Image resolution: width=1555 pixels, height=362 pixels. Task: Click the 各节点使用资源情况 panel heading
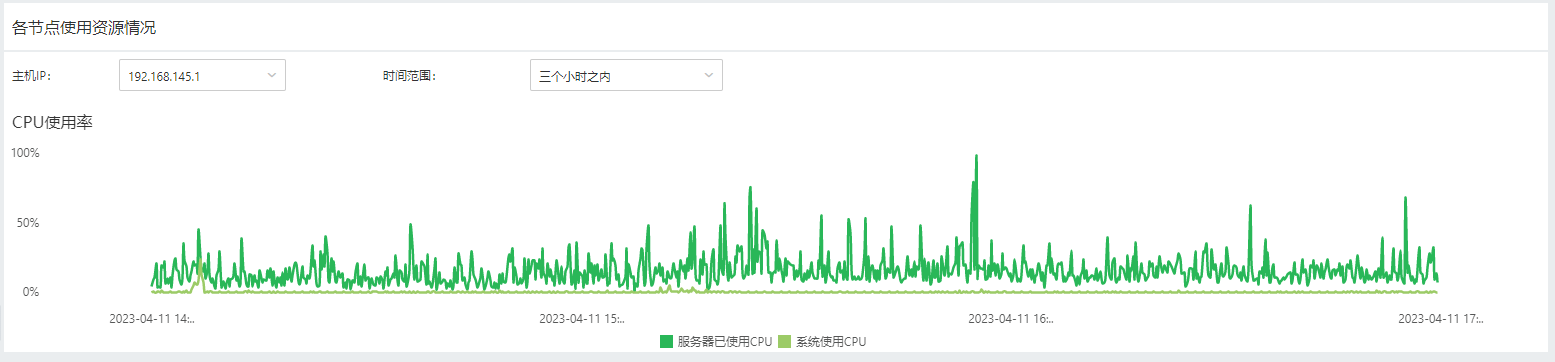tap(84, 28)
